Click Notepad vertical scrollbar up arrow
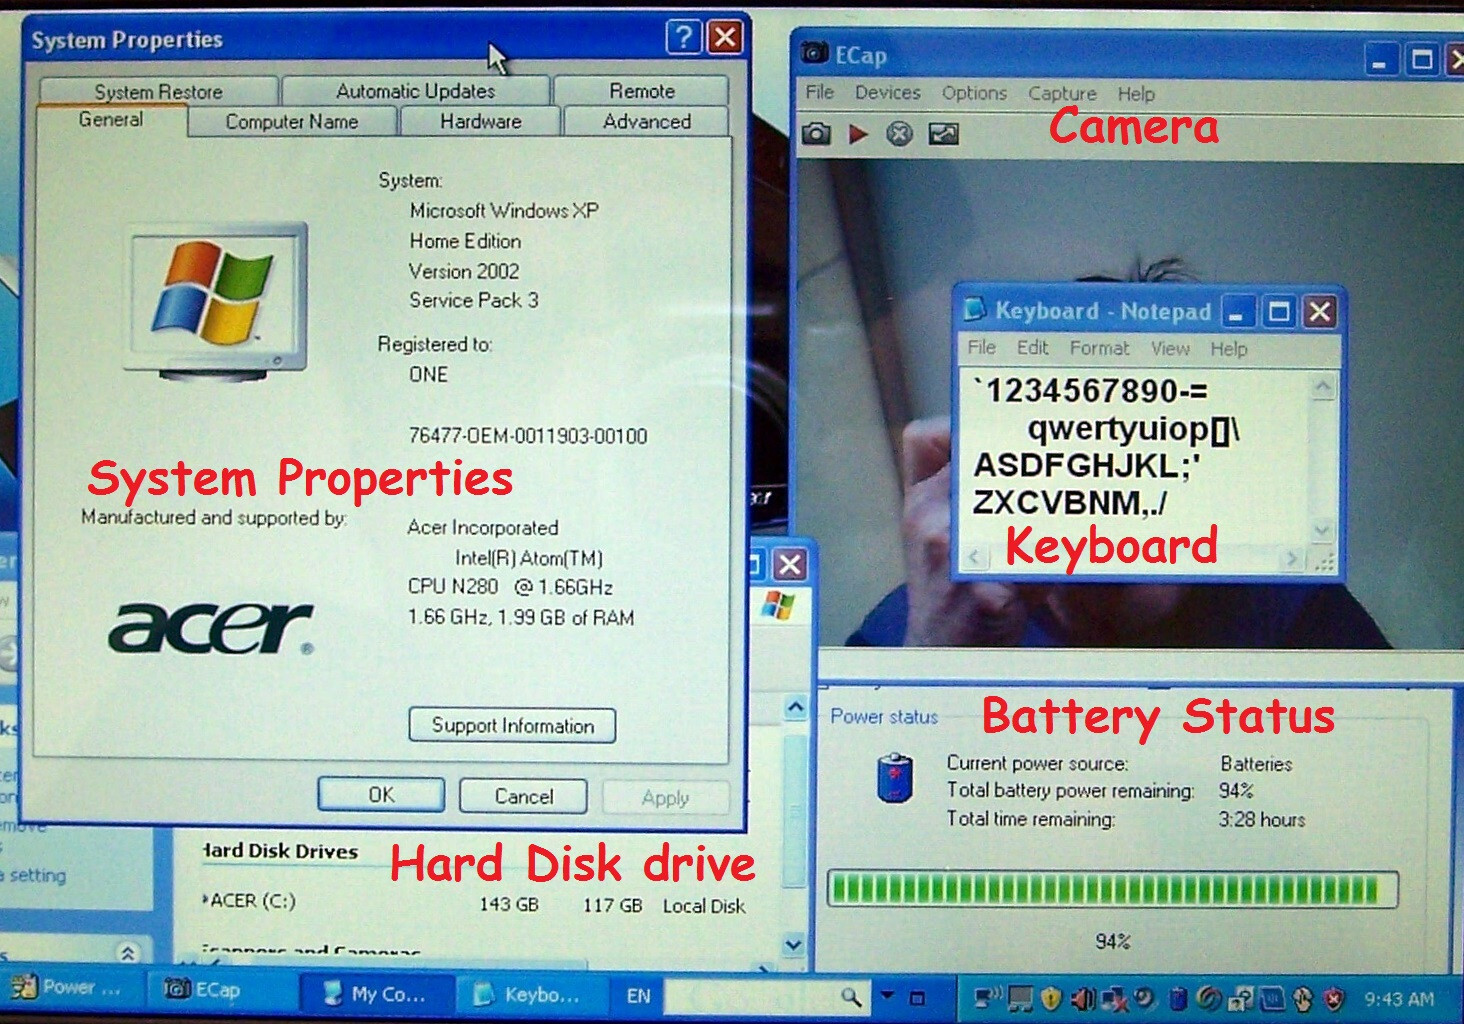The image size is (1464, 1024). tap(1322, 386)
